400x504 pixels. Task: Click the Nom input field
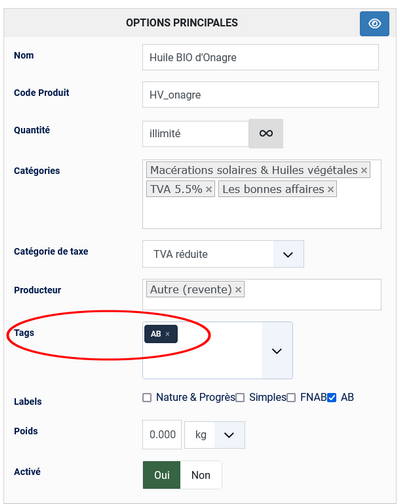[260, 57]
